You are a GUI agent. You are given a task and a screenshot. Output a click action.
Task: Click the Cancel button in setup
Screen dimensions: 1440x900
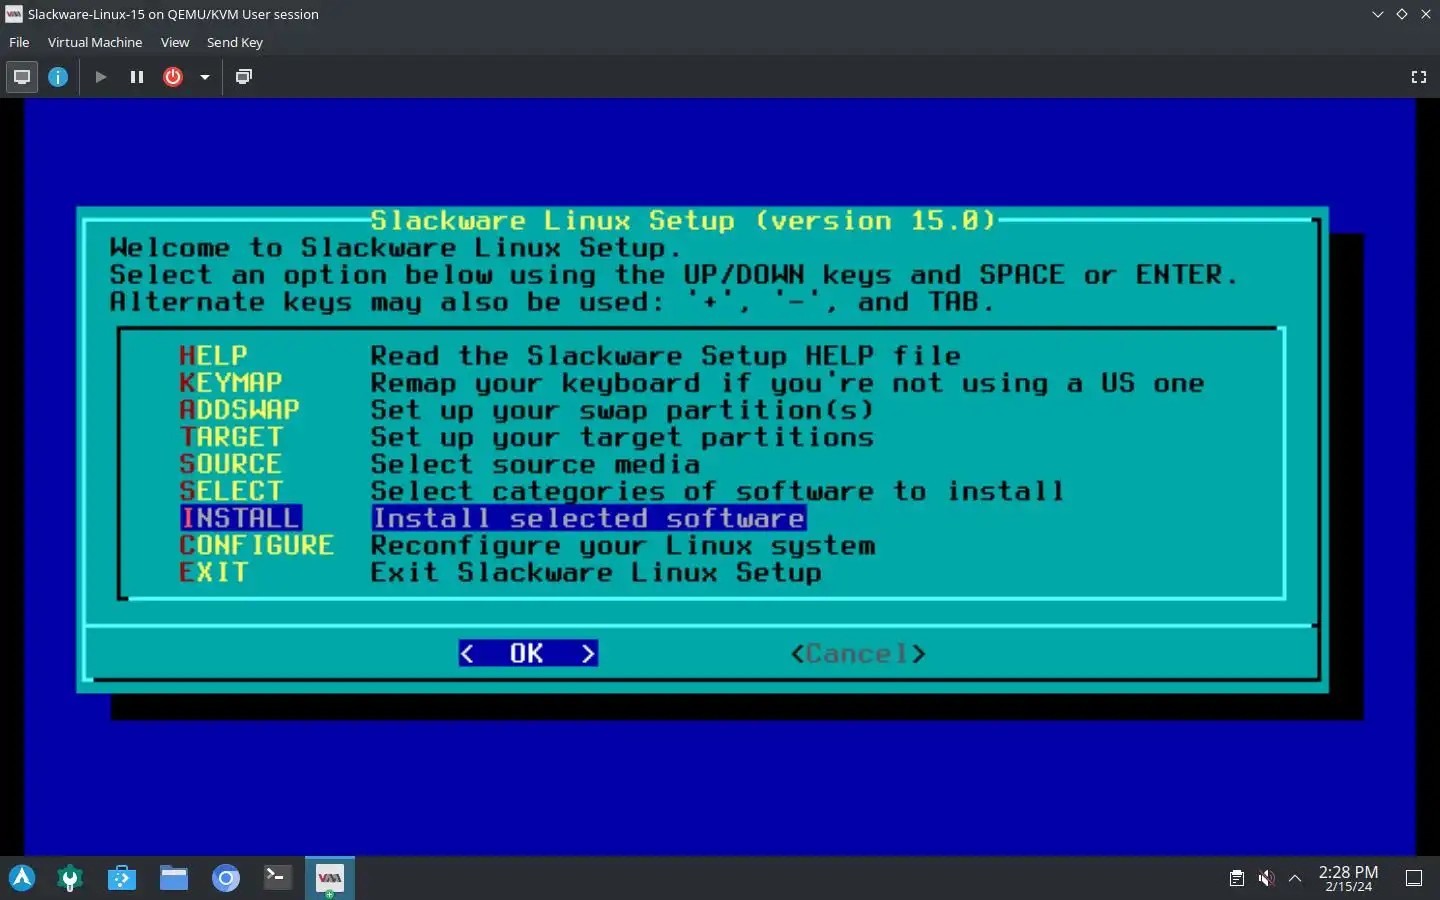click(x=858, y=653)
